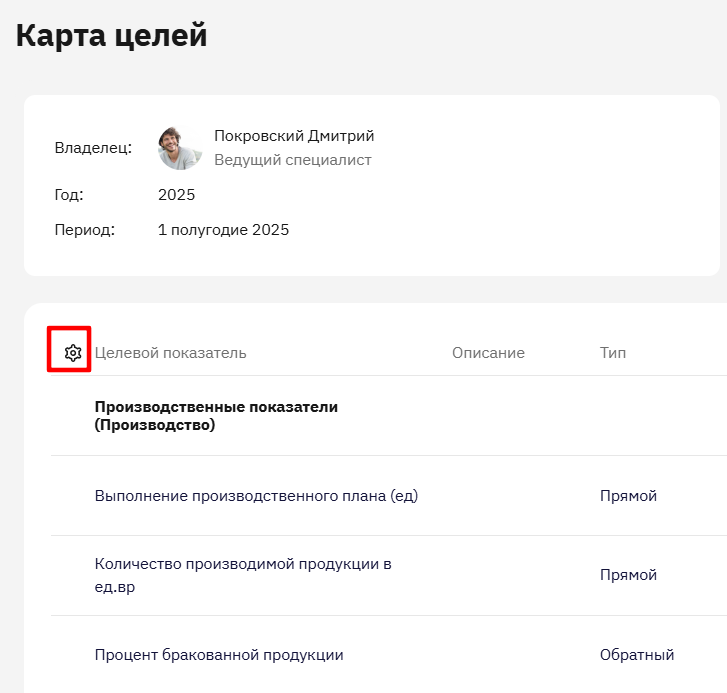727x693 pixels.
Task: Open Выполнение производственного плана (ед) indicator
Action: (256, 496)
